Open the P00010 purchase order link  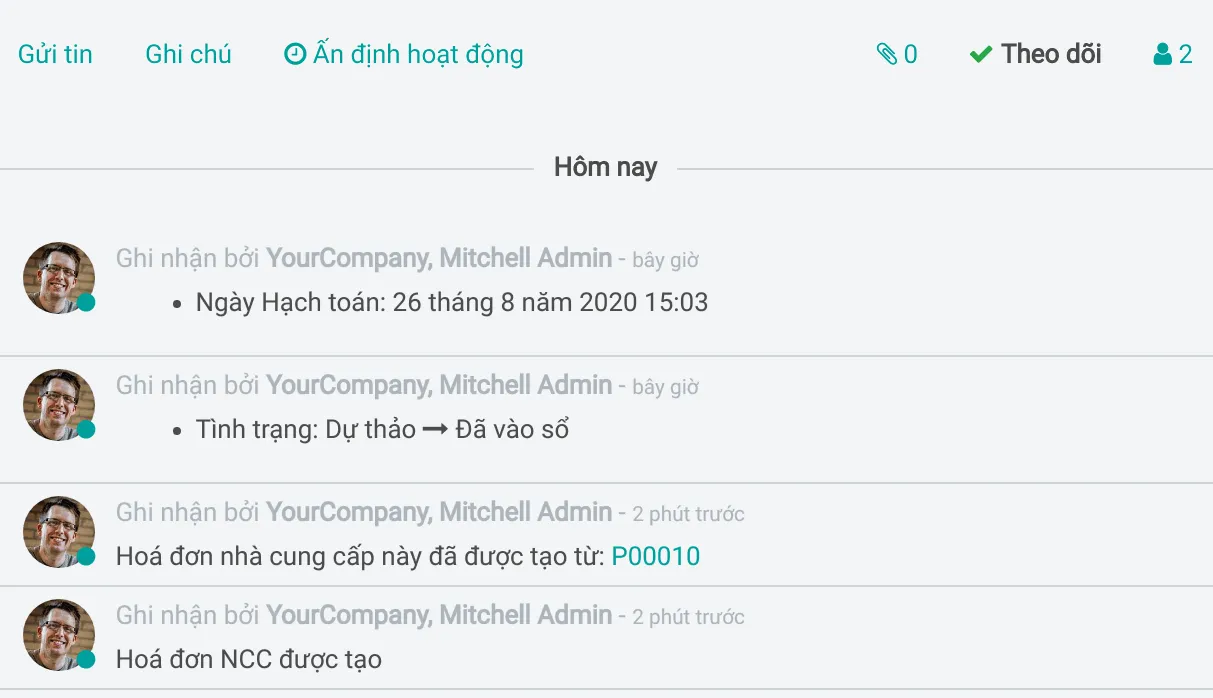click(655, 556)
